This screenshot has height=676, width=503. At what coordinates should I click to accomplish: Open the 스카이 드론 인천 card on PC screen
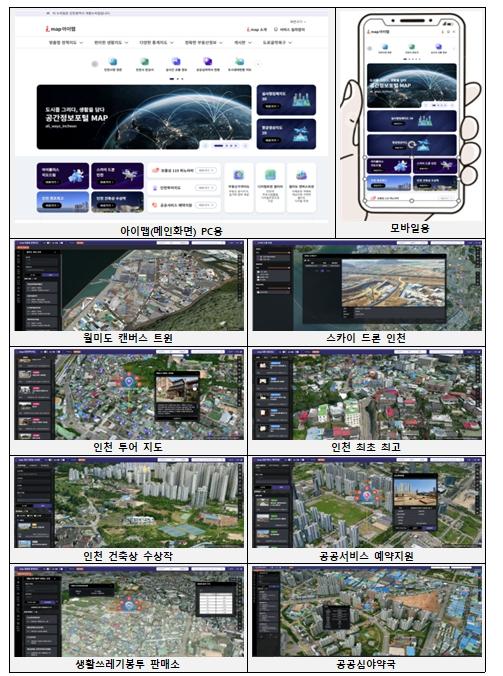coord(117,176)
